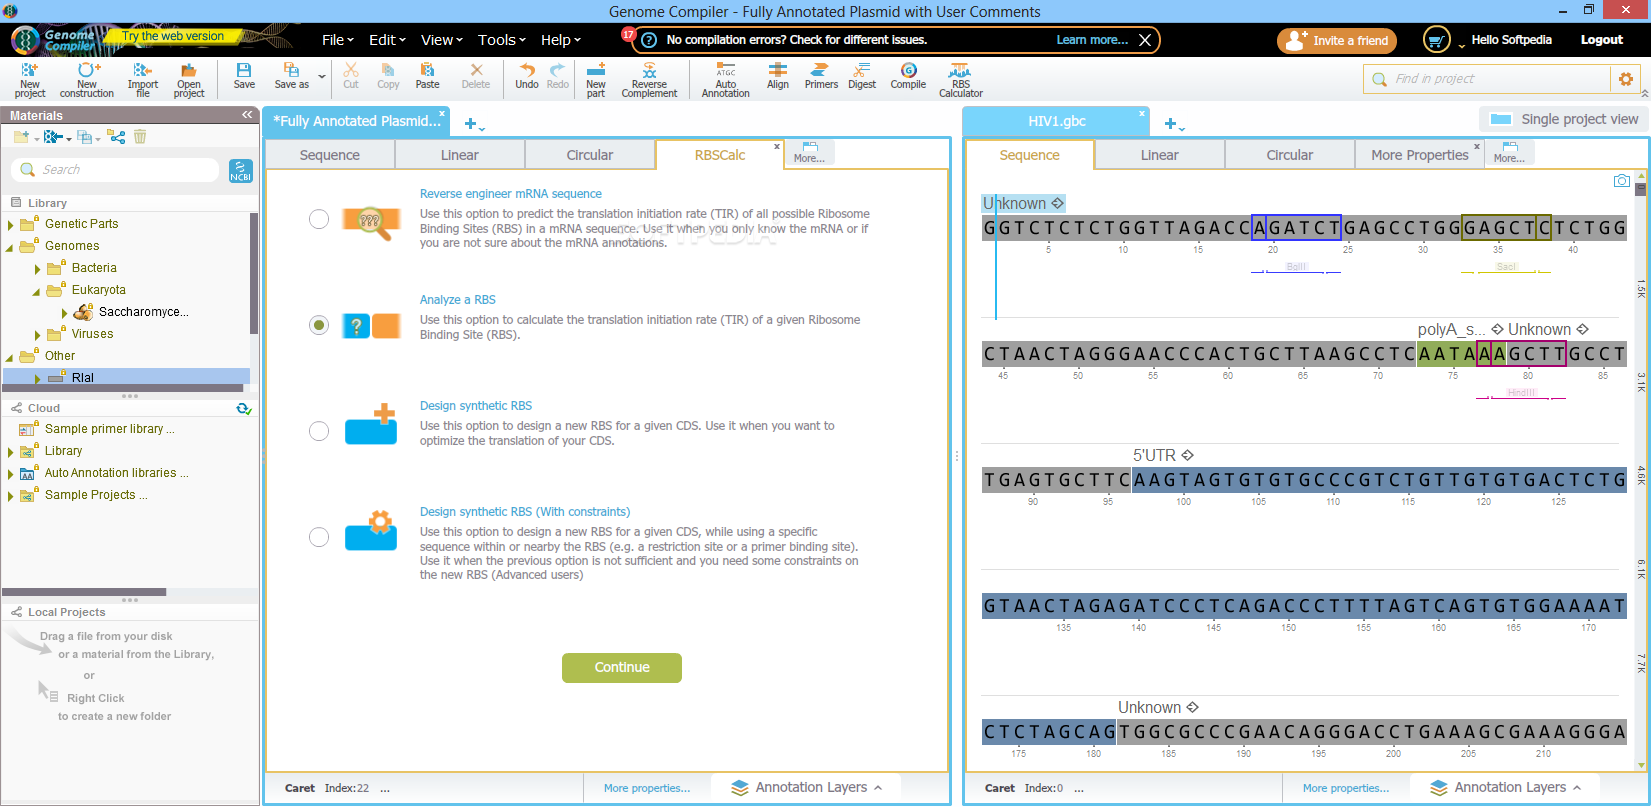The image size is (1651, 807).
Task: Add new tab next to HIV1.gbc
Action: tap(1173, 124)
